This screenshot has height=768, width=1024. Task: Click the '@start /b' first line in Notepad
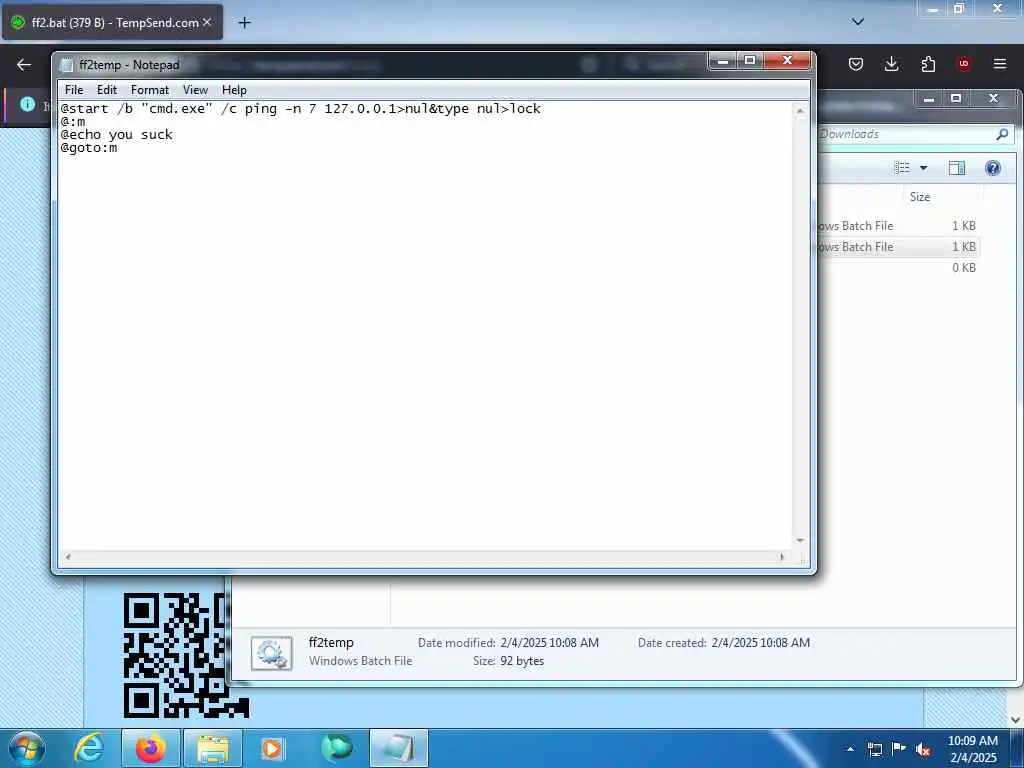pyautogui.click(x=300, y=108)
